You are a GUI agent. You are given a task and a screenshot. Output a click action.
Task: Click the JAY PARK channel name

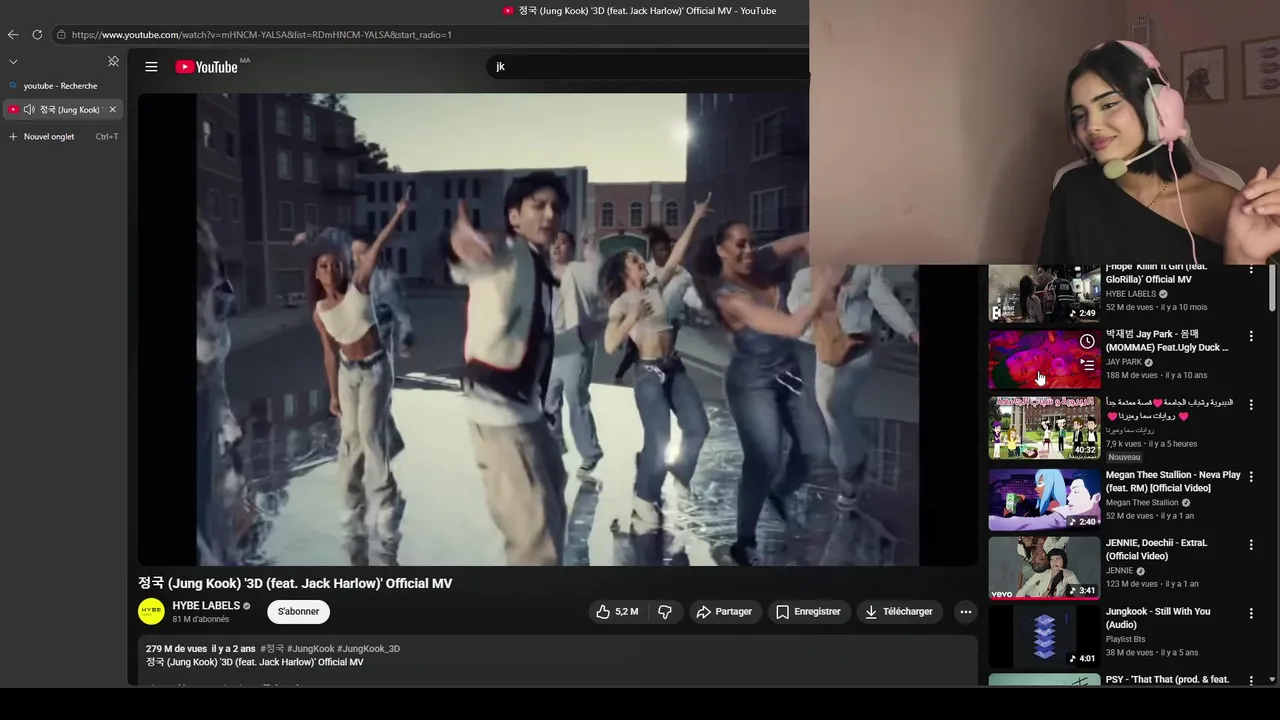1123,362
